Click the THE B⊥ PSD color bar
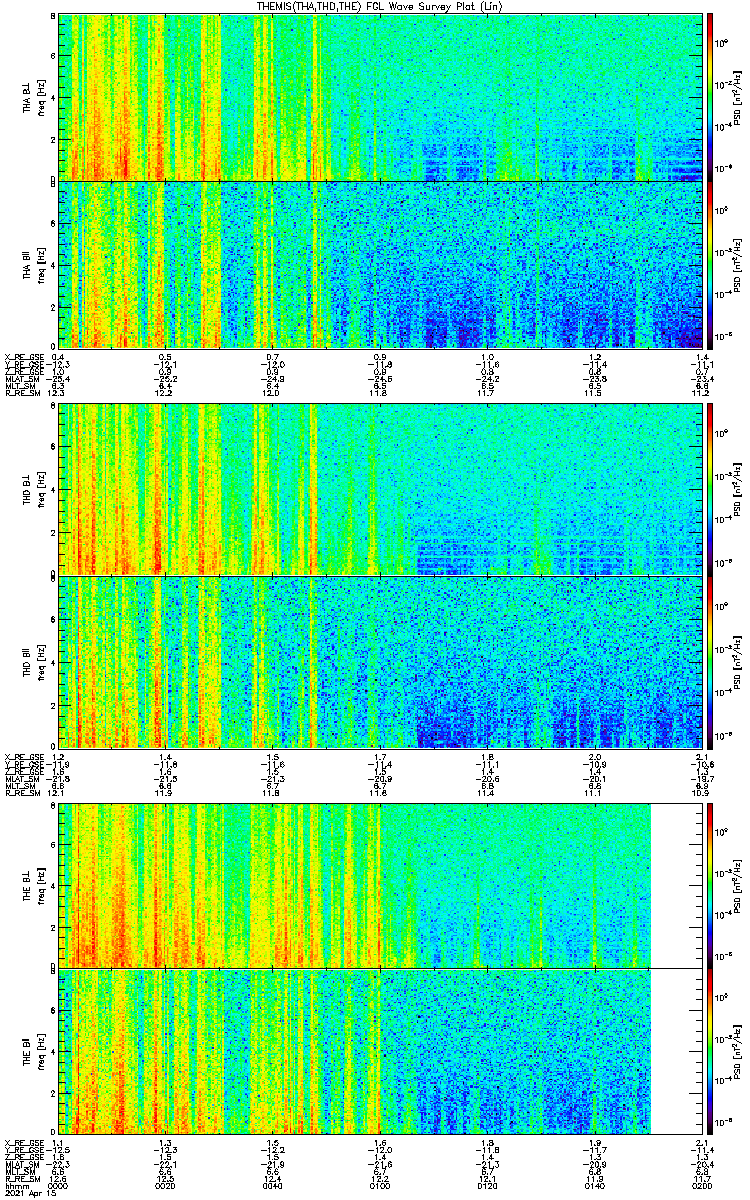Screen dimensions: 750x1200 pyautogui.click(x=710, y=885)
